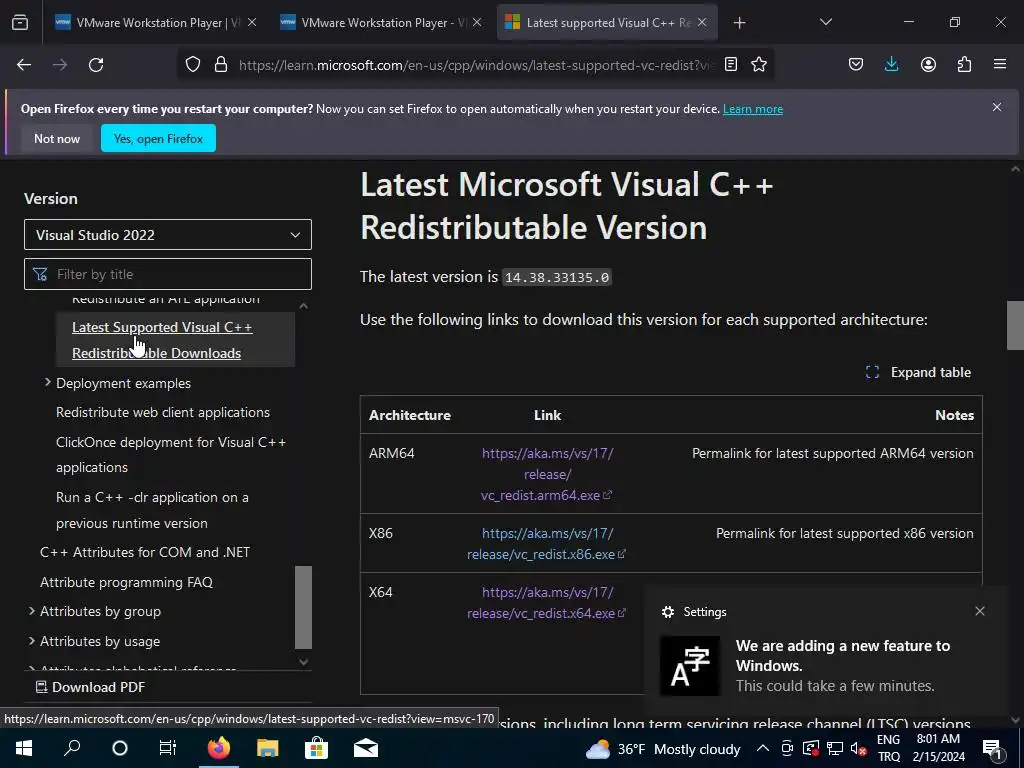Viewport: 1024px width, 768px height.
Task: Save page to Pocket
Action: [x=856, y=65]
